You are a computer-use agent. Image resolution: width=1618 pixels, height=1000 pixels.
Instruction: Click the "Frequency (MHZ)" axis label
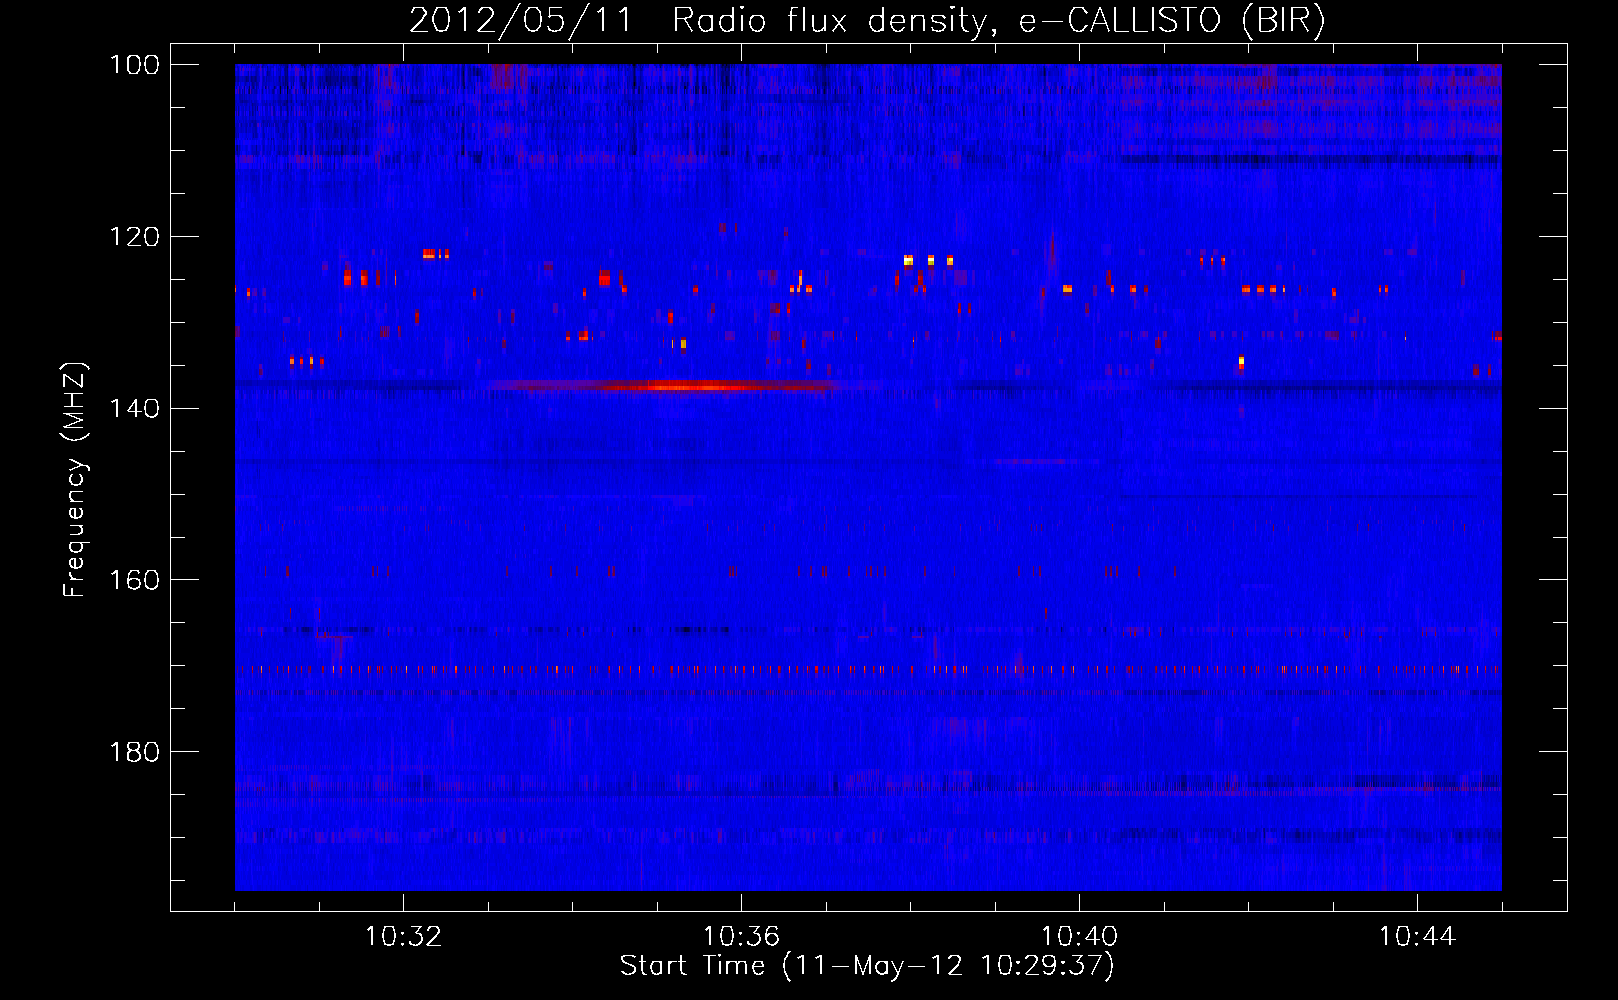[75, 480]
